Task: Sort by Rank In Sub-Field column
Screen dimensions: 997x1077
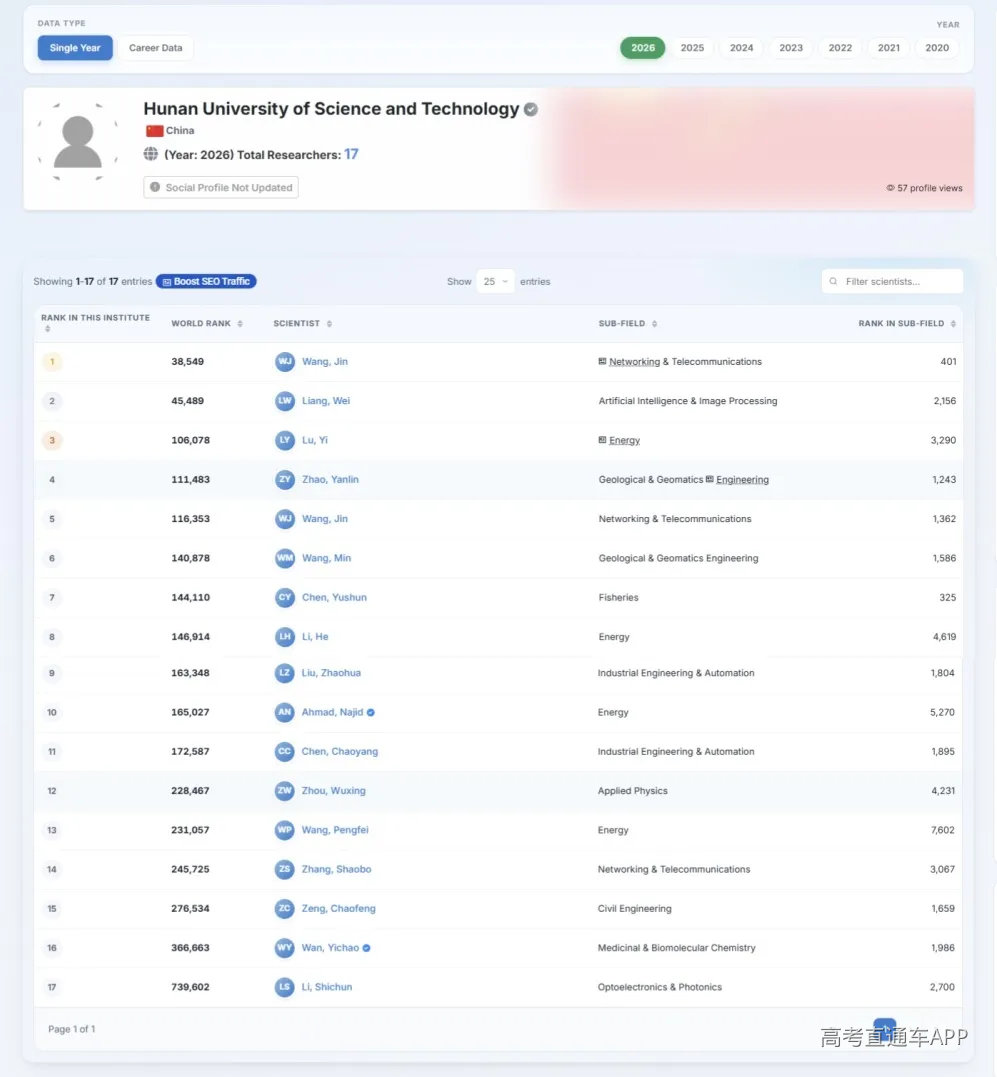Action: coord(907,324)
